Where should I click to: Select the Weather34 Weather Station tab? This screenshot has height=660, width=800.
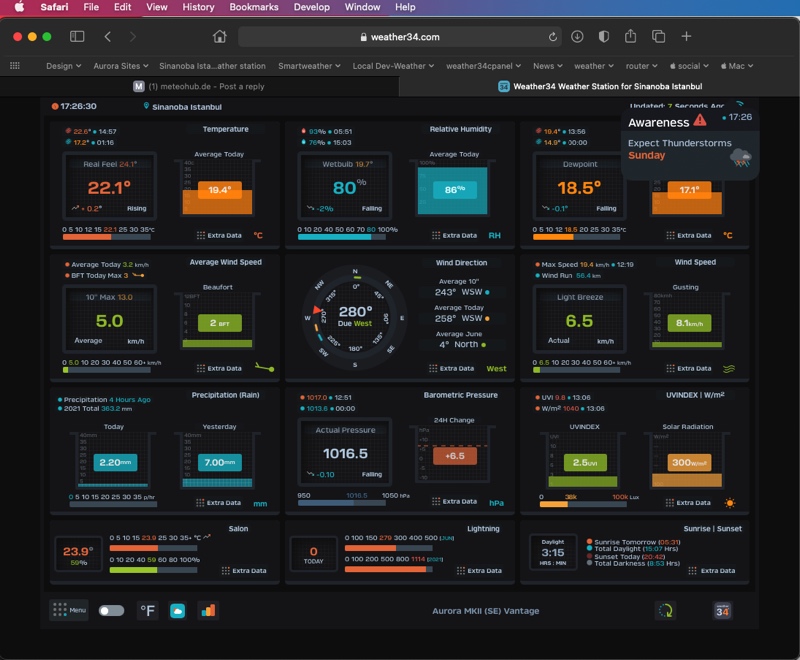pos(599,86)
